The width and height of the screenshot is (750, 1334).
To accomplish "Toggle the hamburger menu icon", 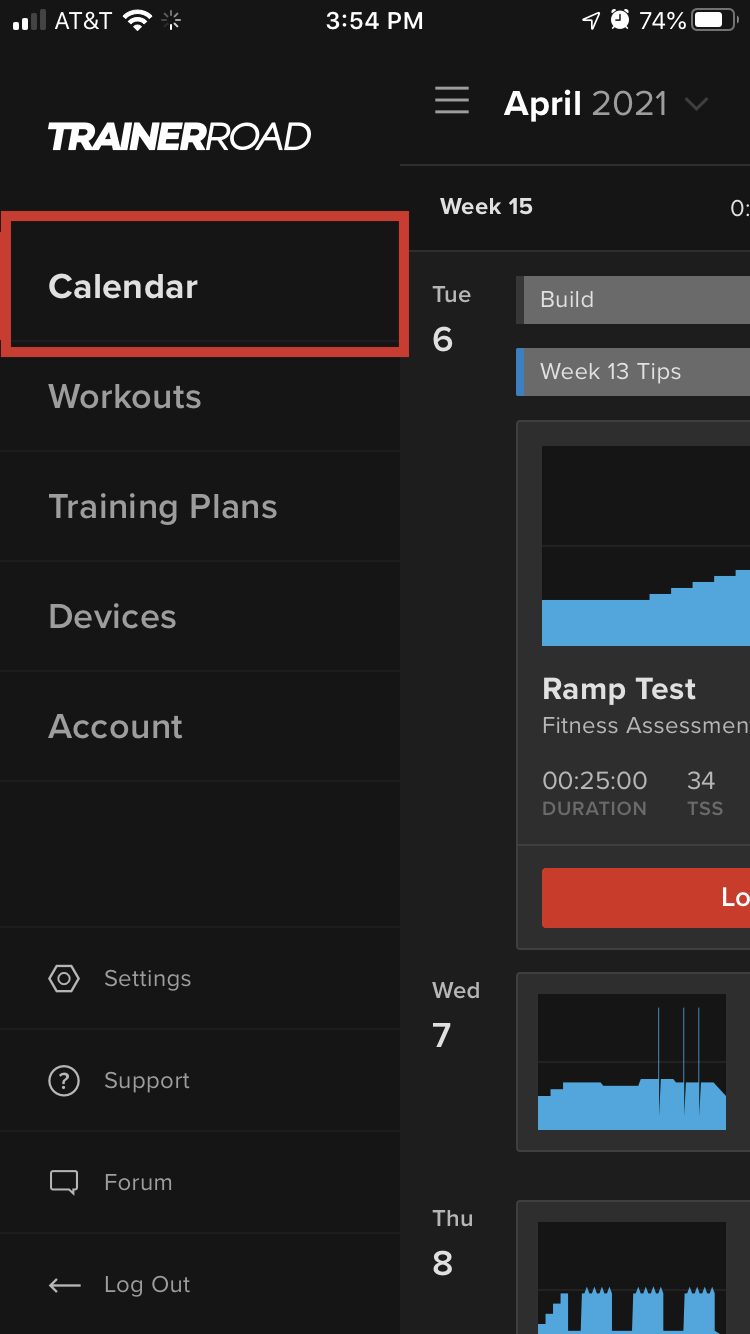I will pyautogui.click(x=452, y=101).
